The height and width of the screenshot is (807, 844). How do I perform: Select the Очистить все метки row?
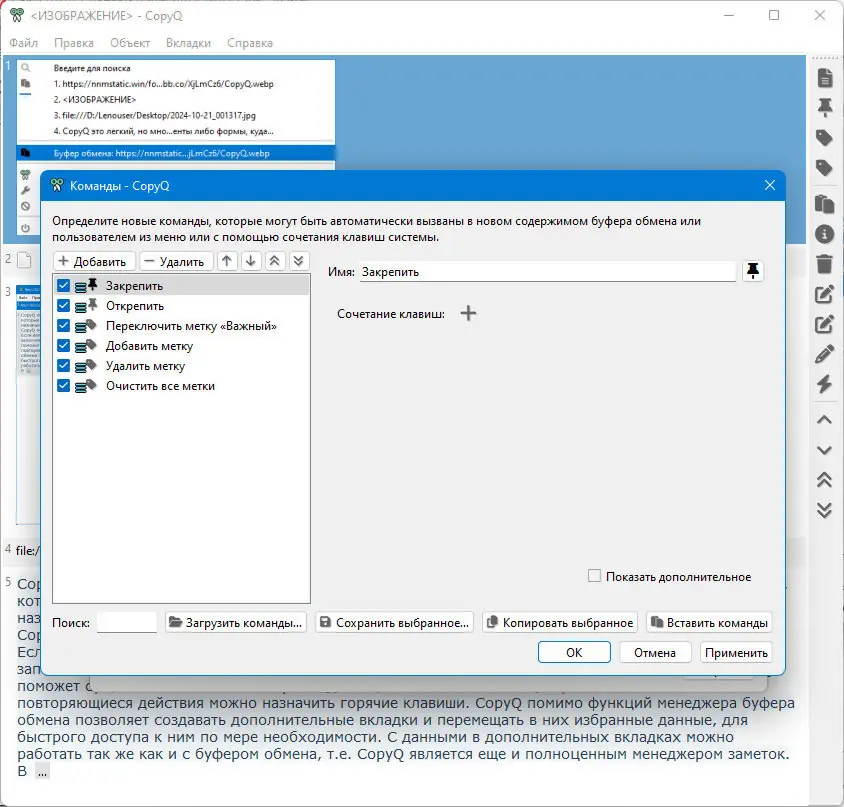181,385
